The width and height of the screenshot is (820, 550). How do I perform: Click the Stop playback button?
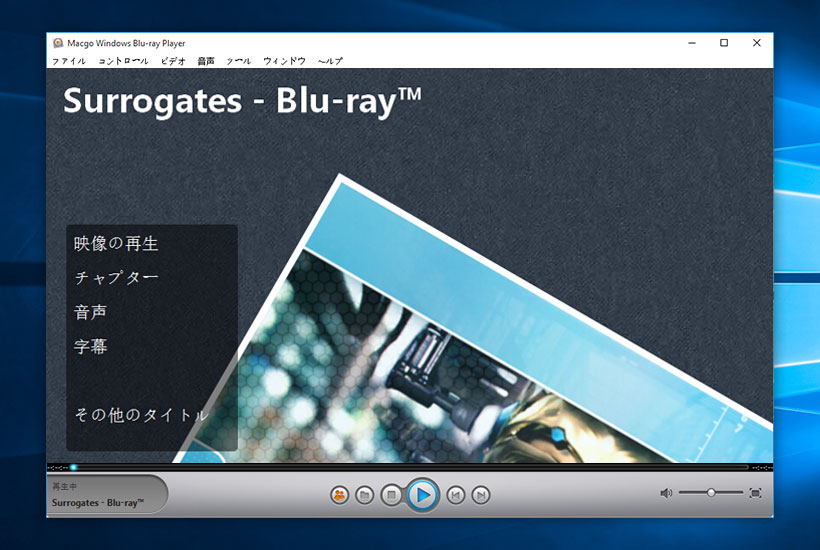tap(392, 494)
